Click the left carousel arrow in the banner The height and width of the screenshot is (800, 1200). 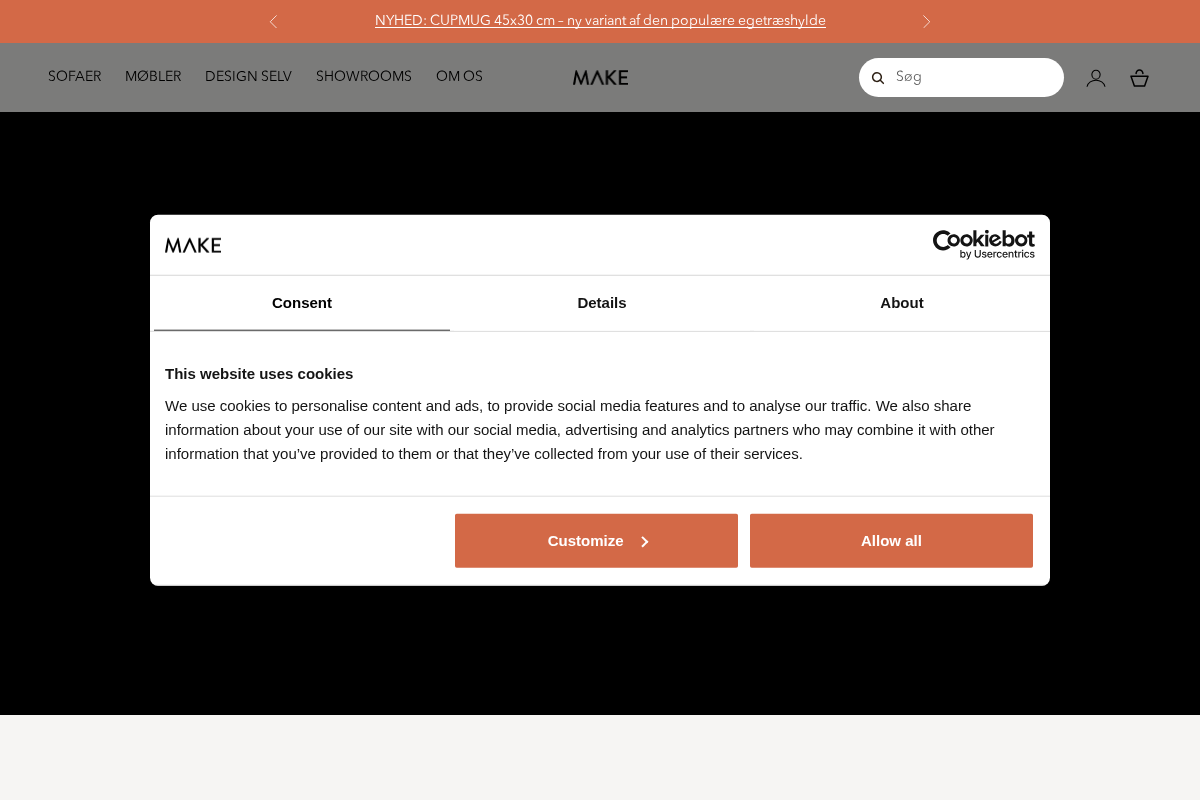click(x=273, y=21)
